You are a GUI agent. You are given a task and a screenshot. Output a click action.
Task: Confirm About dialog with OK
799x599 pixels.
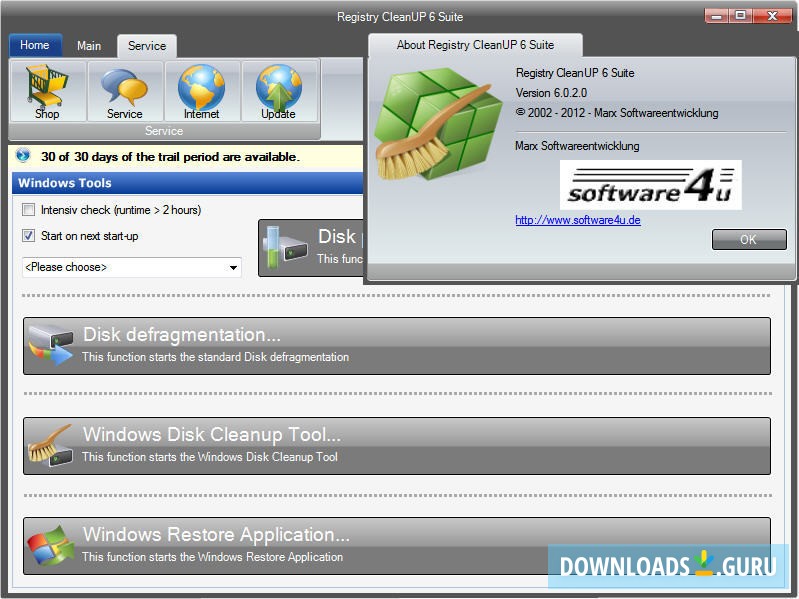point(749,239)
